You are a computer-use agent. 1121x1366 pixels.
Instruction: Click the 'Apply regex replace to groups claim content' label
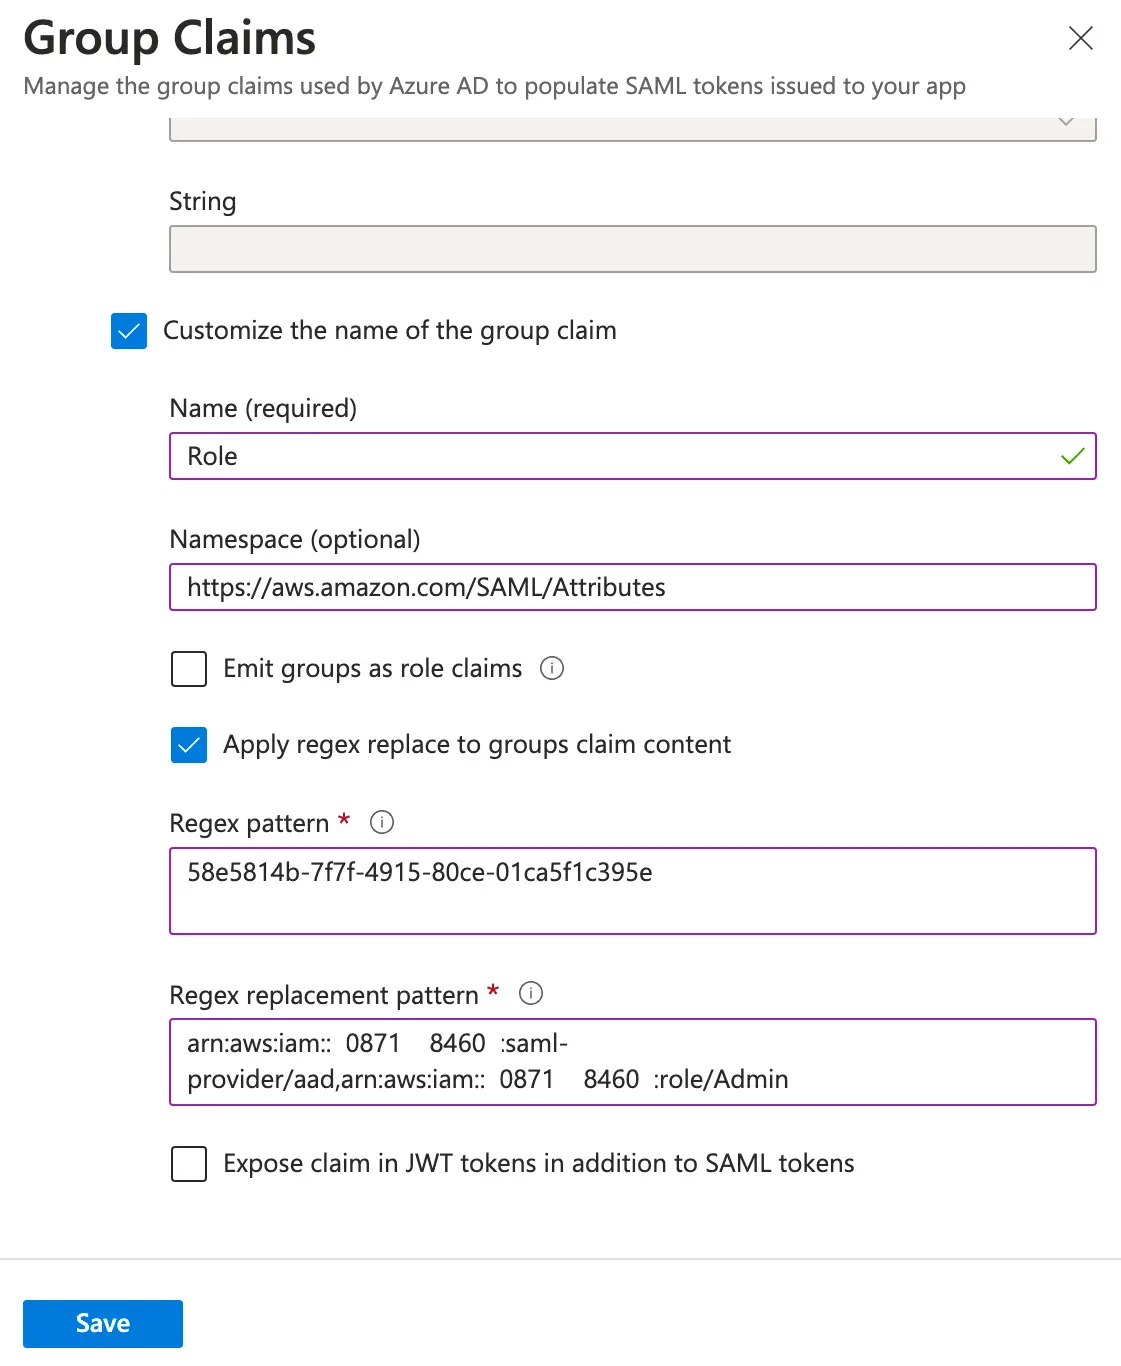pyautogui.click(x=476, y=745)
